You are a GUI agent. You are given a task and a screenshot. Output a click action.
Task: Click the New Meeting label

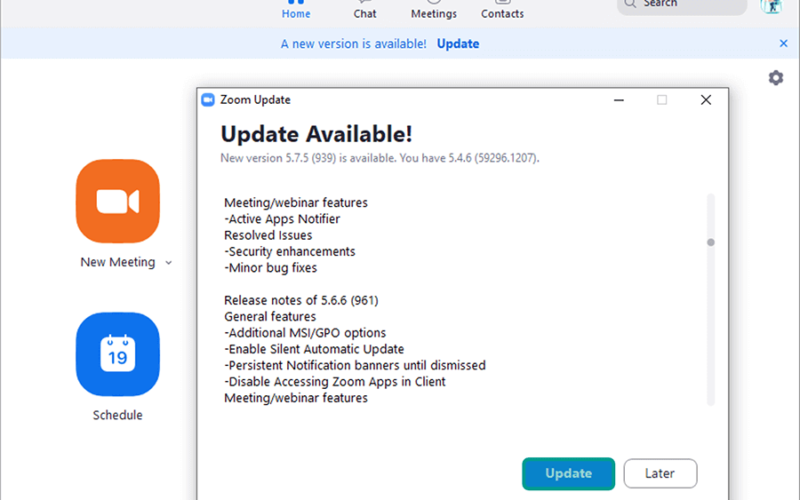(x=118, y=262)
